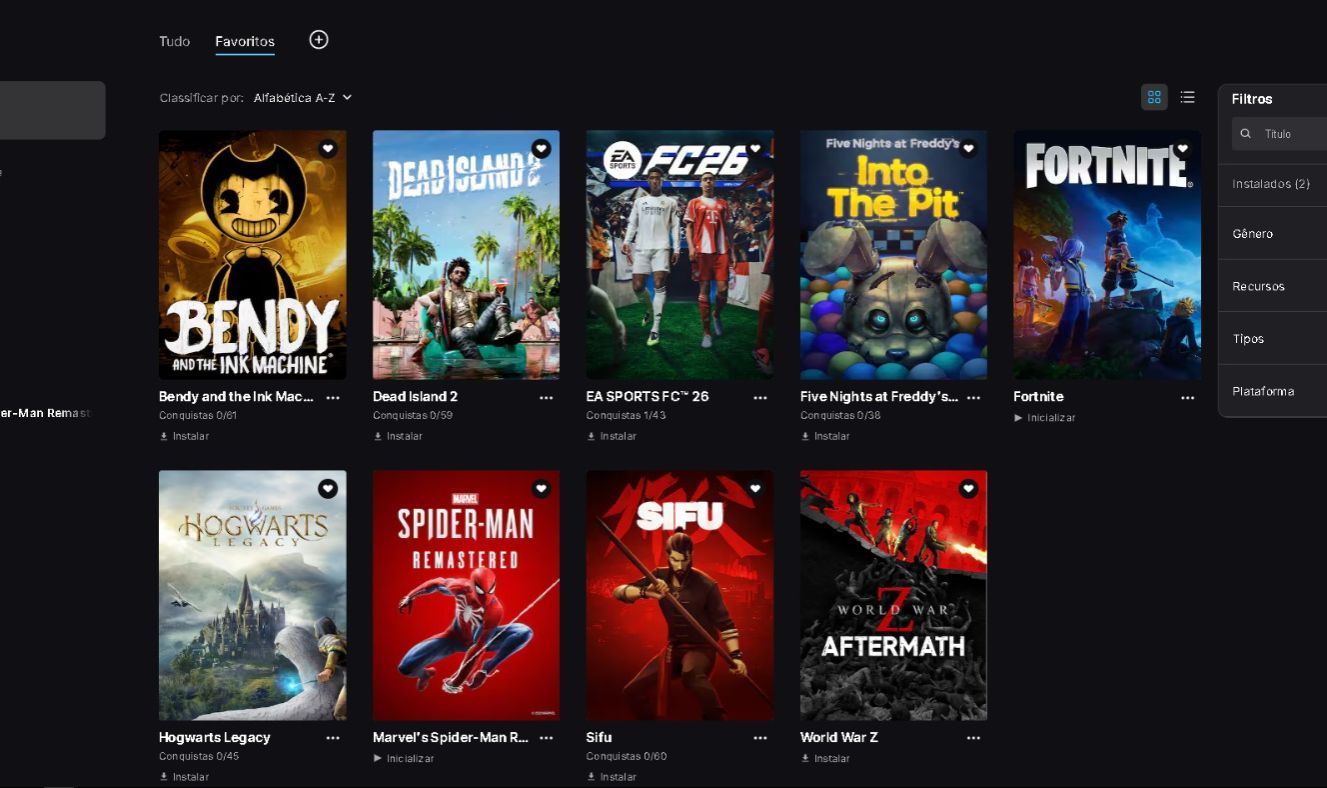Image resolution: width=1327 pixels, height=788 pixels.
Task: Launch Marvel's Spider-Man Remastered with Inicializar
Action: coord(403,759)
